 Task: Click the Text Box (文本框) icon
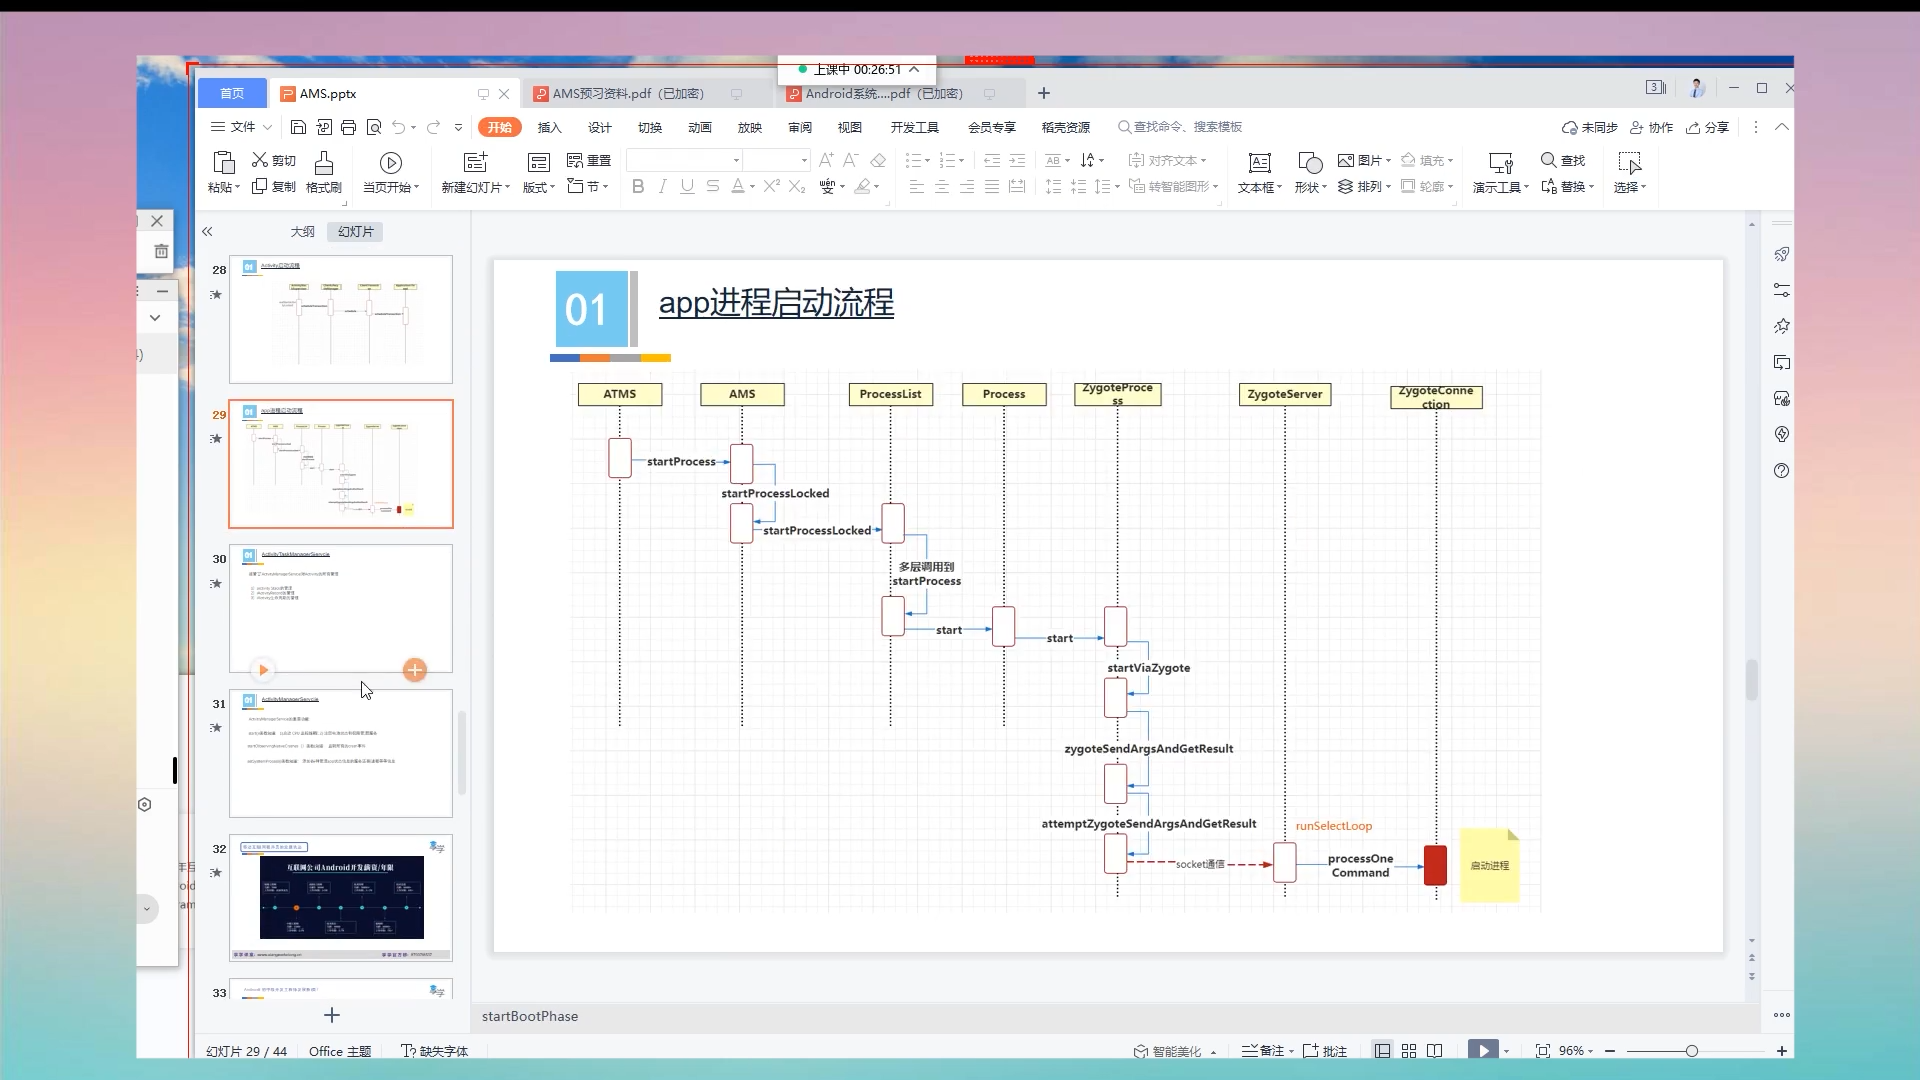[x=1259, y=163]
